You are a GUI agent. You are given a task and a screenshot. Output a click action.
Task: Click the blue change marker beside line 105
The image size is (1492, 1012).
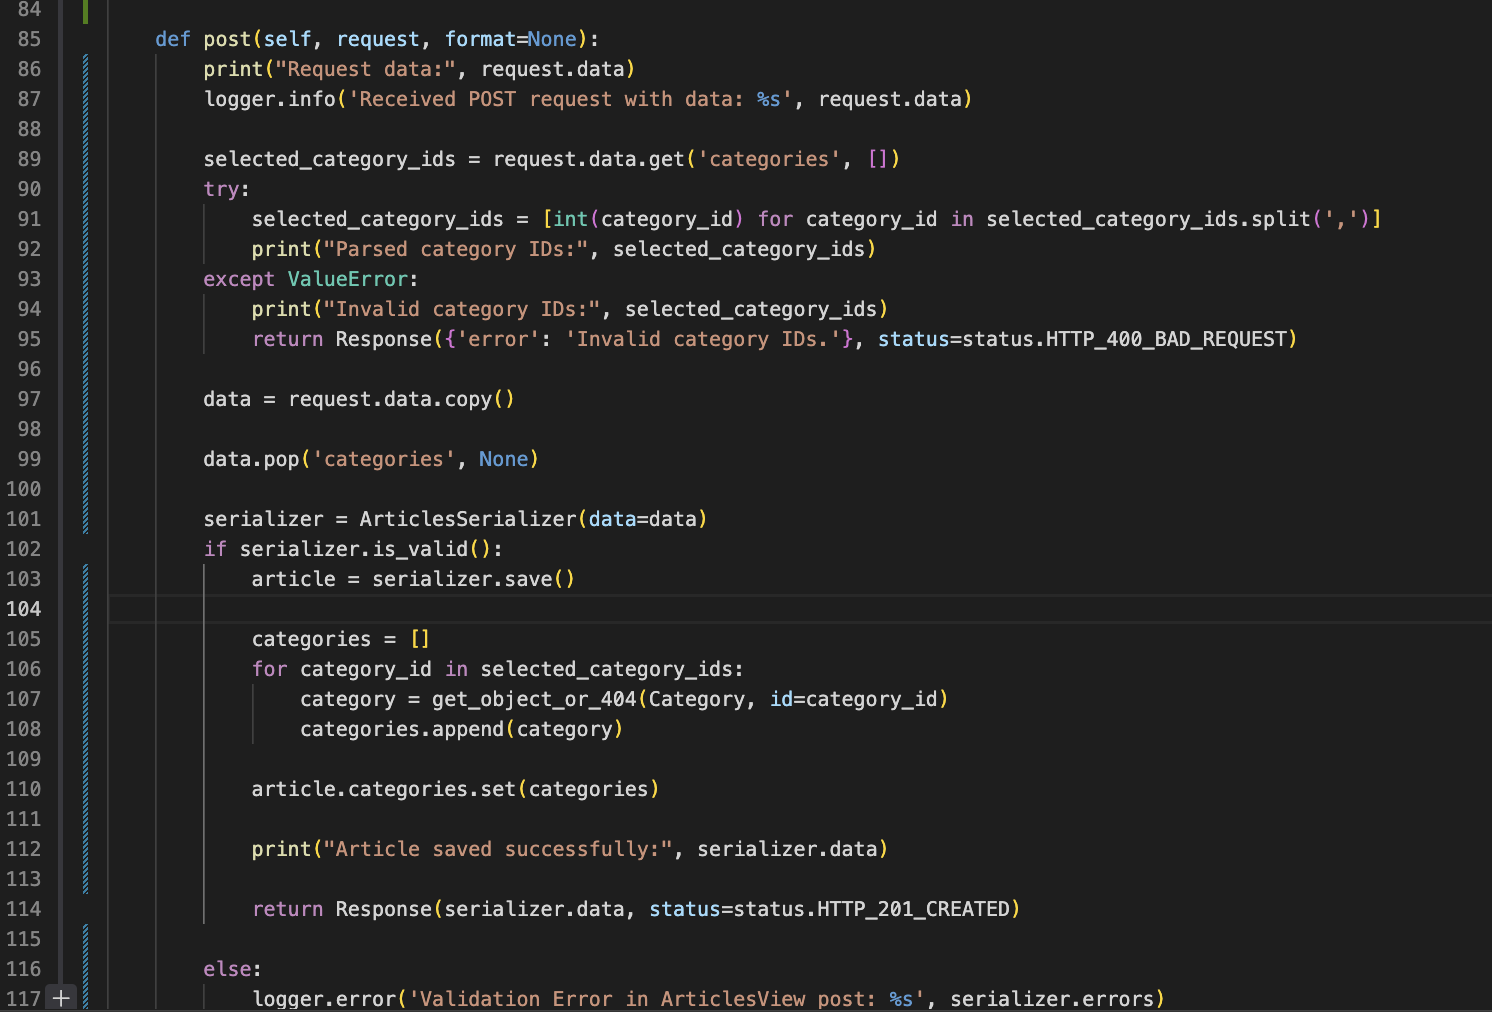pos(85,639)
